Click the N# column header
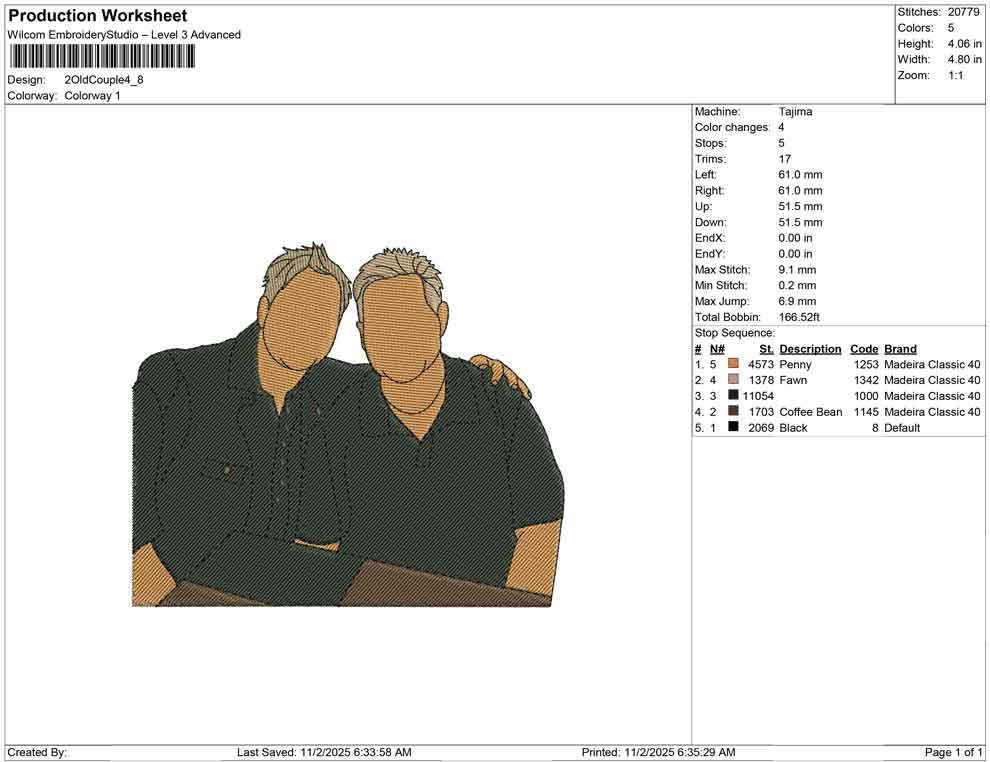This screenshot has height=762, width=990. coord(717,348)
